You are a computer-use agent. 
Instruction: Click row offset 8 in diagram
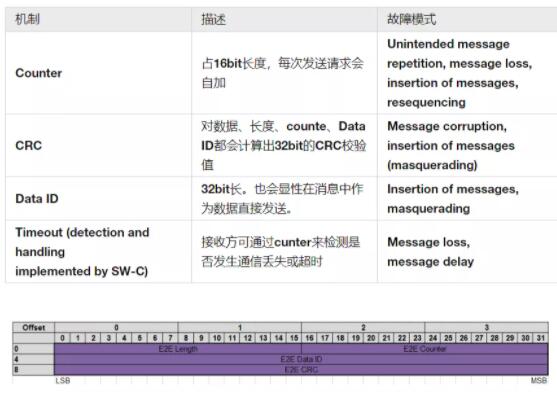pos(33,370)
